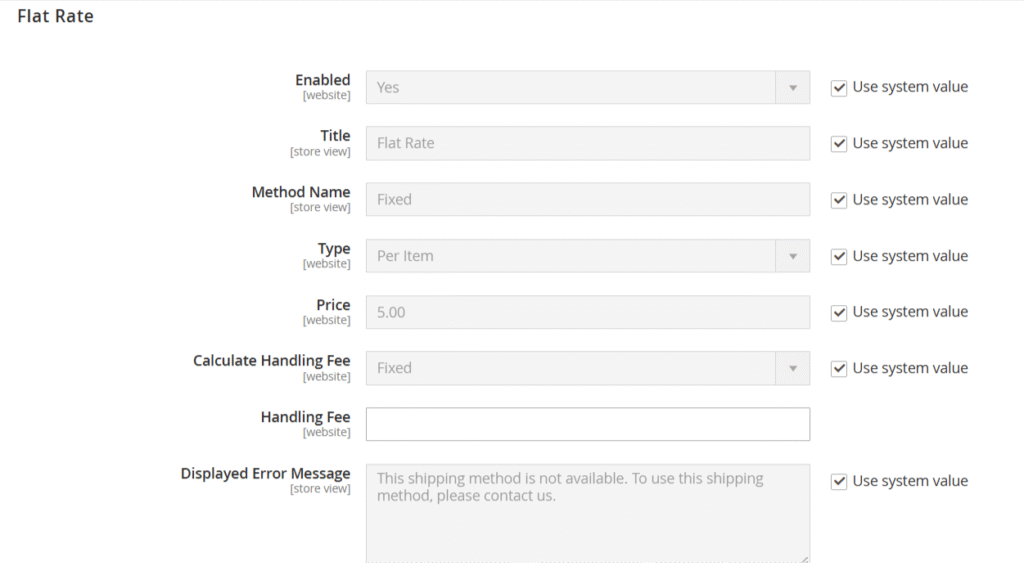This screenshot has height=575, width=1024.
Task: Uncheck Use system value for Price
Action: tap(839, 313)
